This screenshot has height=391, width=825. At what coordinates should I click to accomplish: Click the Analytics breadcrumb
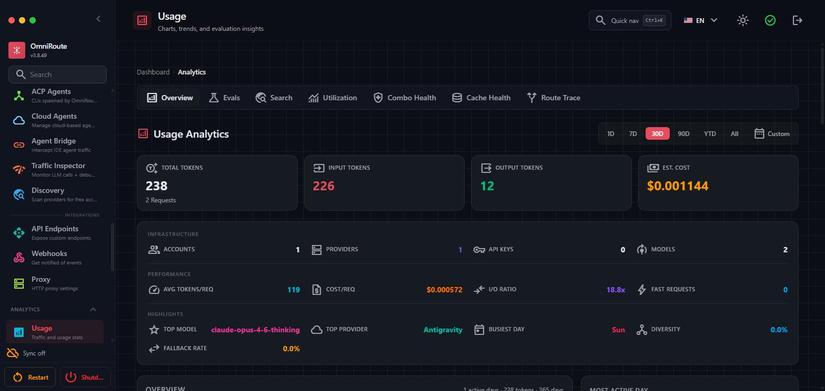tap(192, 72)
